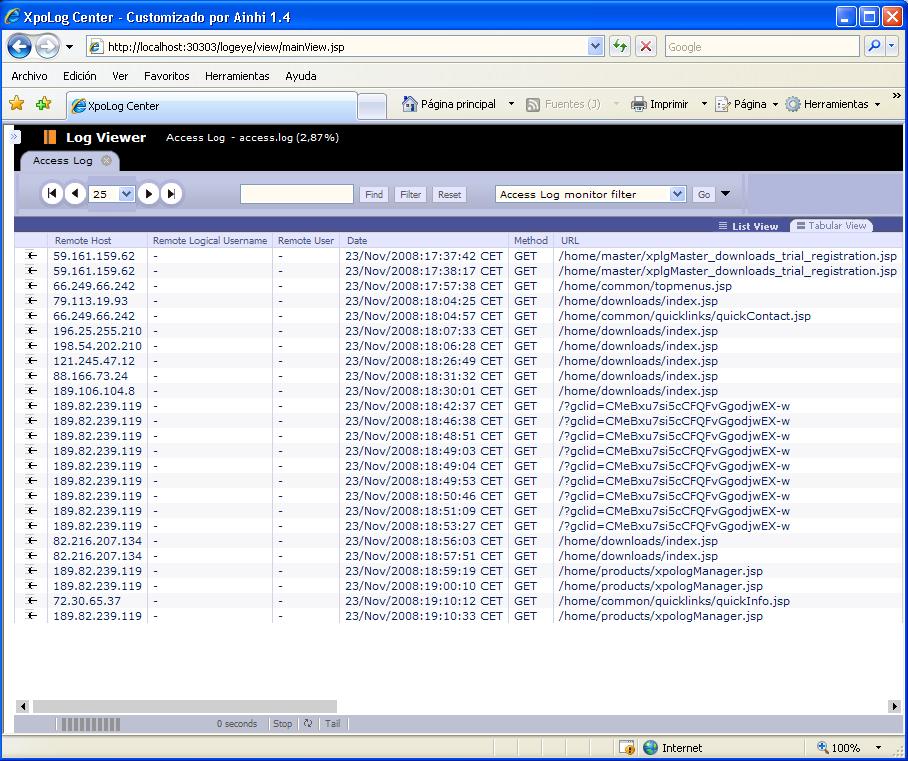Go to previous page of log records
Screen dimensions: 908x761
pyautogui.click(x=75, y=193)
